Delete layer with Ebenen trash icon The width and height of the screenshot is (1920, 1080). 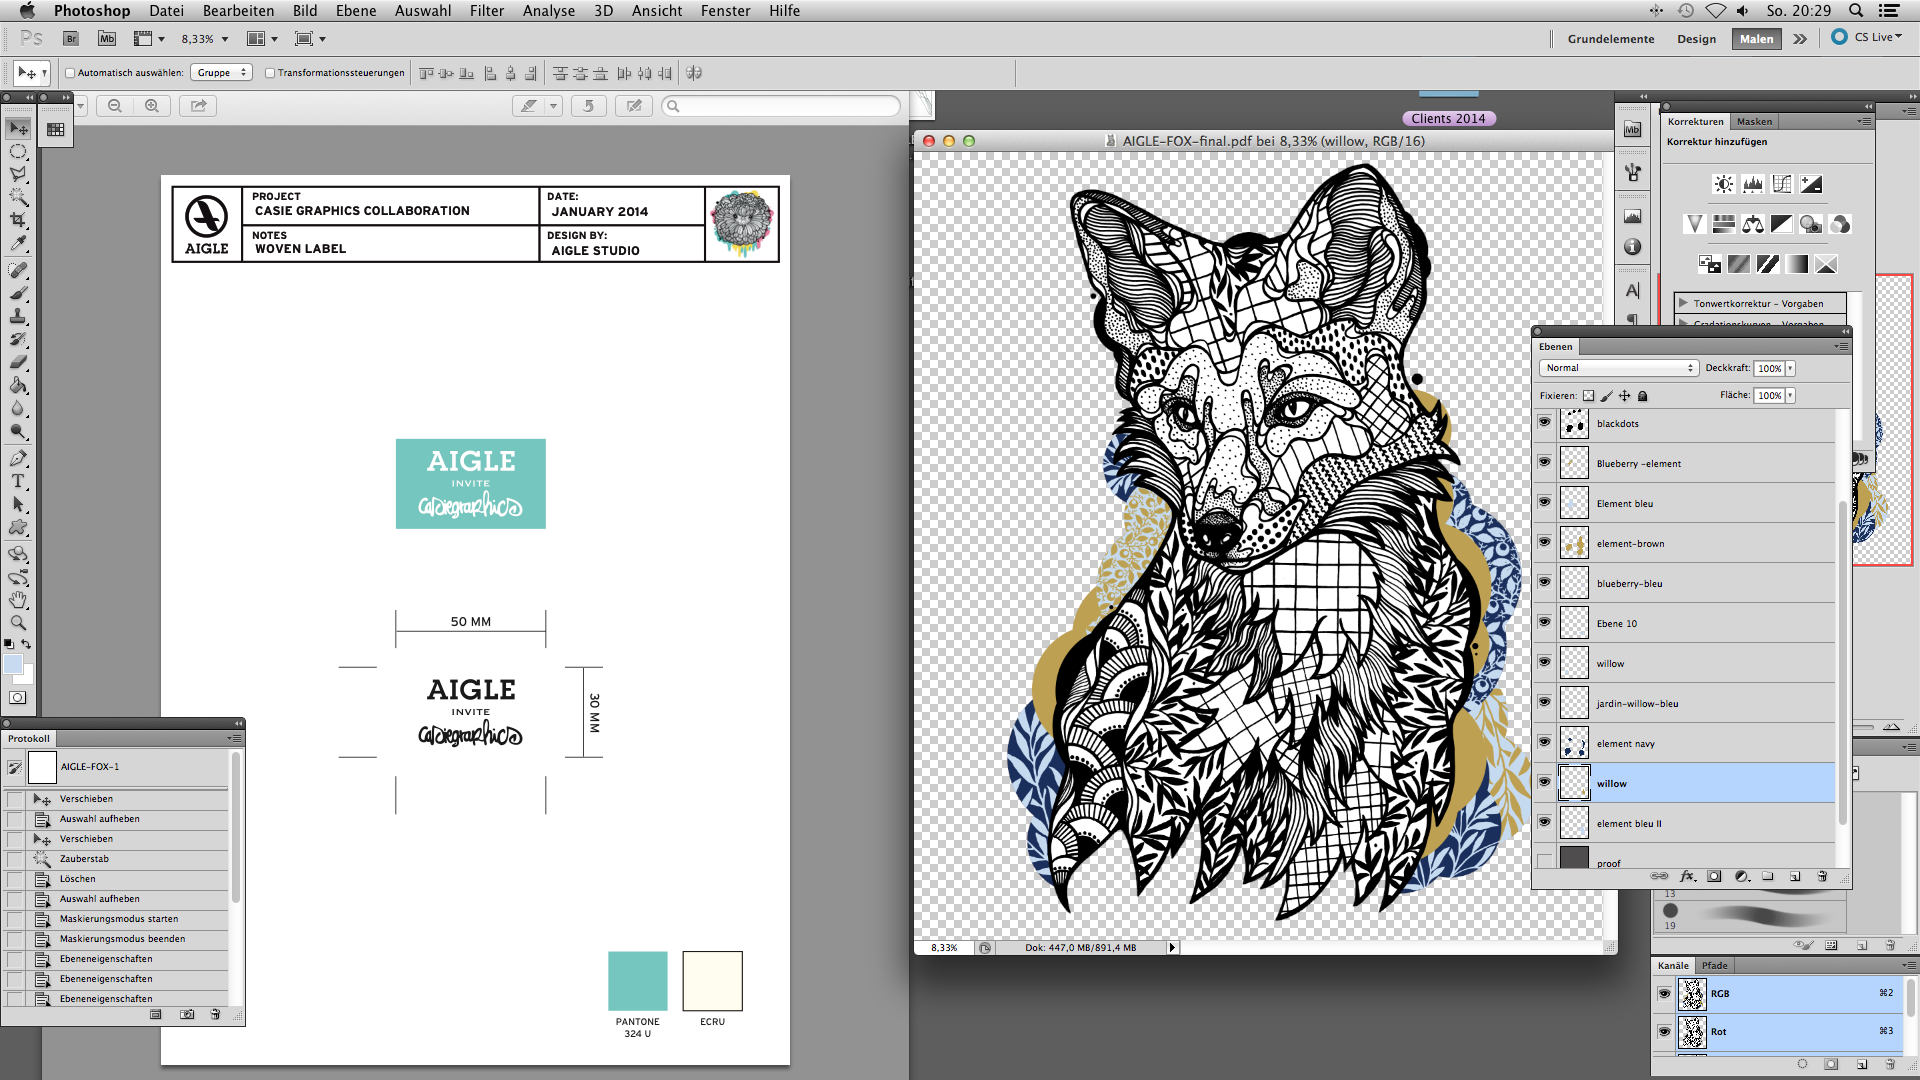pyautogui.click(x=1821, y=876)
